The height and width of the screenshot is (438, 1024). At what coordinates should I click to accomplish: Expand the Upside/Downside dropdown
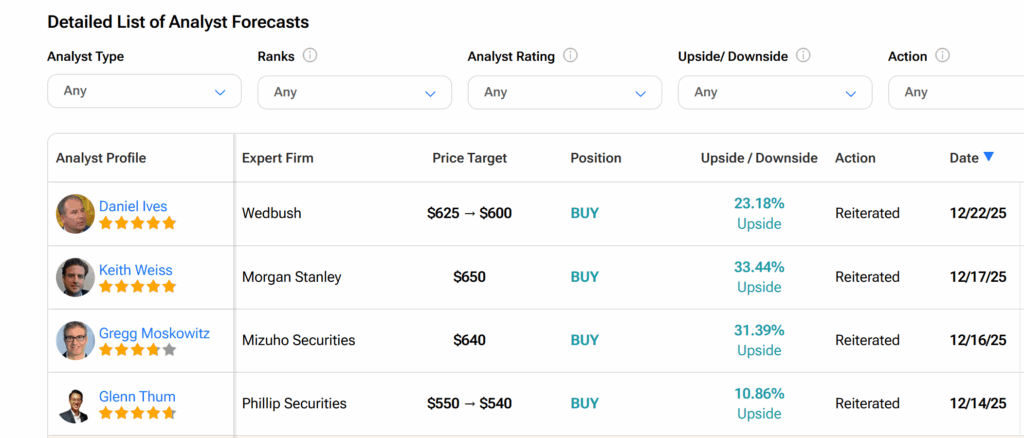click(774, 92)
